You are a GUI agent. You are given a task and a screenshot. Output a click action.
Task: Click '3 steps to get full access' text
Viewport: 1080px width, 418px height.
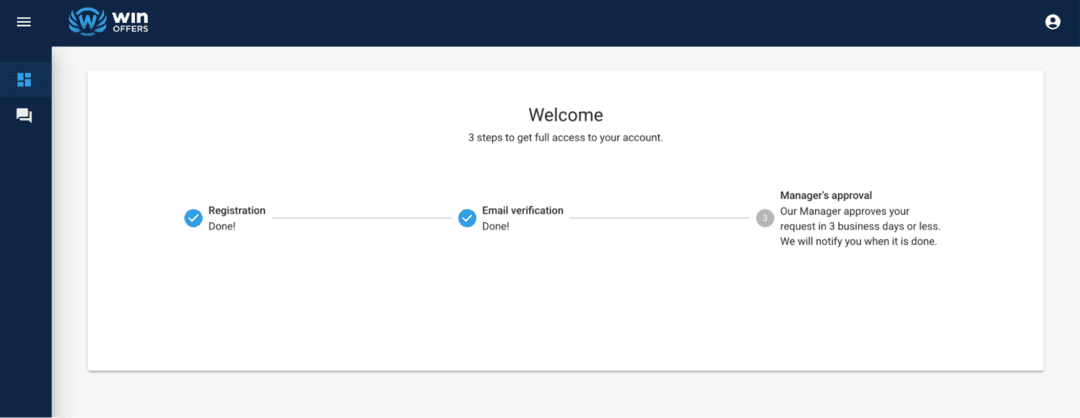coord(565,138)
